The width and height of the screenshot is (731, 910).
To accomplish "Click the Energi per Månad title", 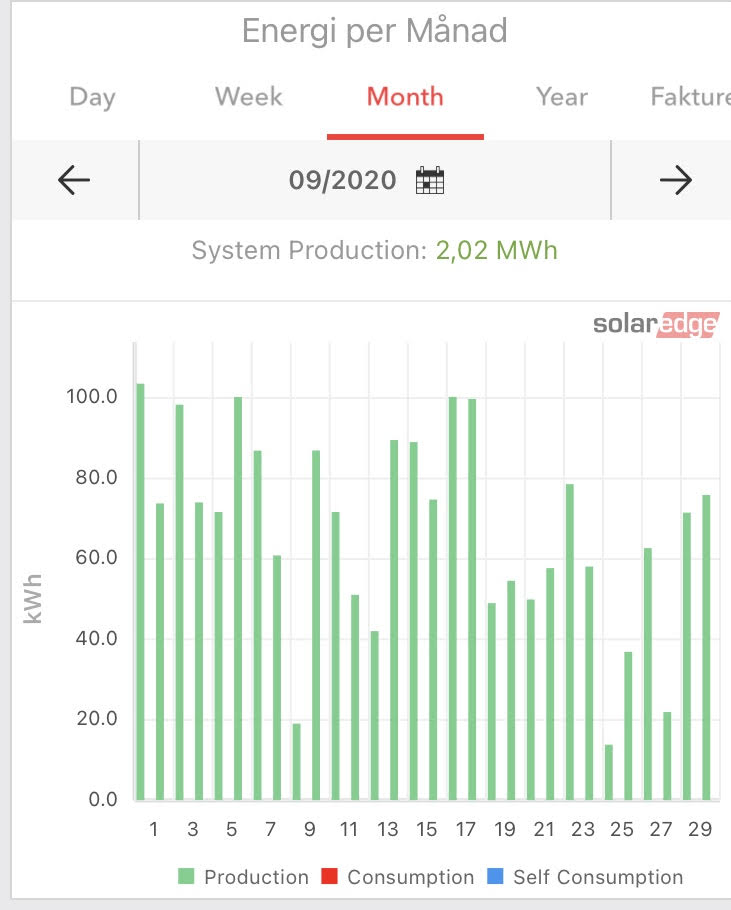I will pyautogui.click(x=374, y=31).
